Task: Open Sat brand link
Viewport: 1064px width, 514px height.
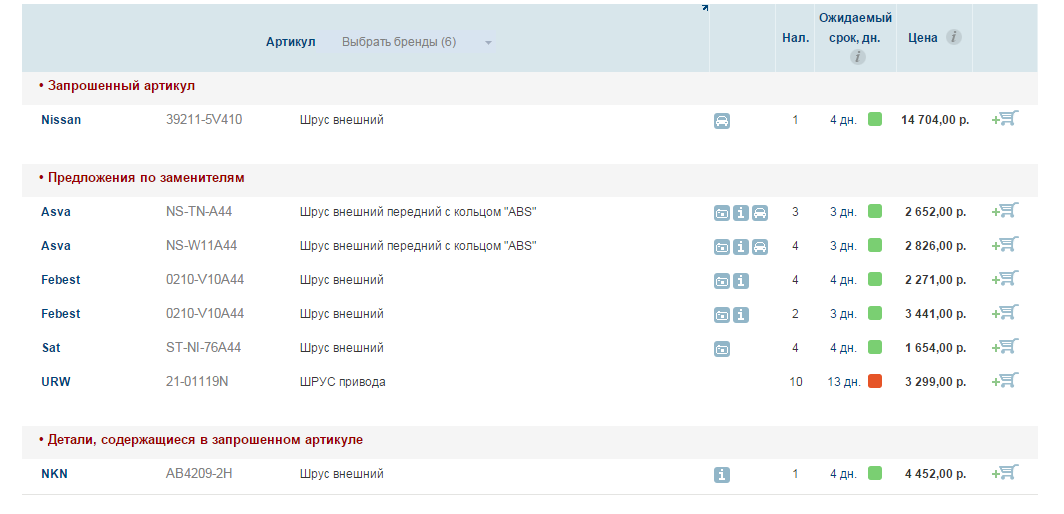Action: (x=51, y=348)
